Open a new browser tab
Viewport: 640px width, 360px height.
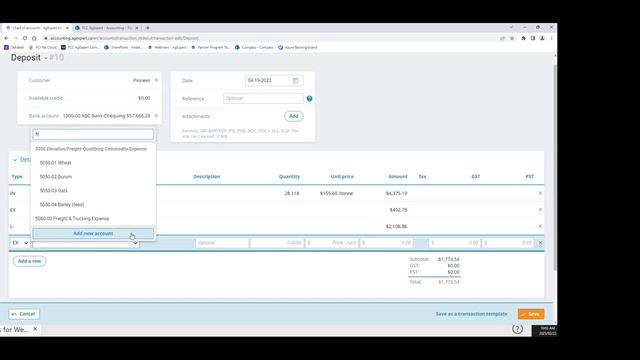click(x=148, y=28)
